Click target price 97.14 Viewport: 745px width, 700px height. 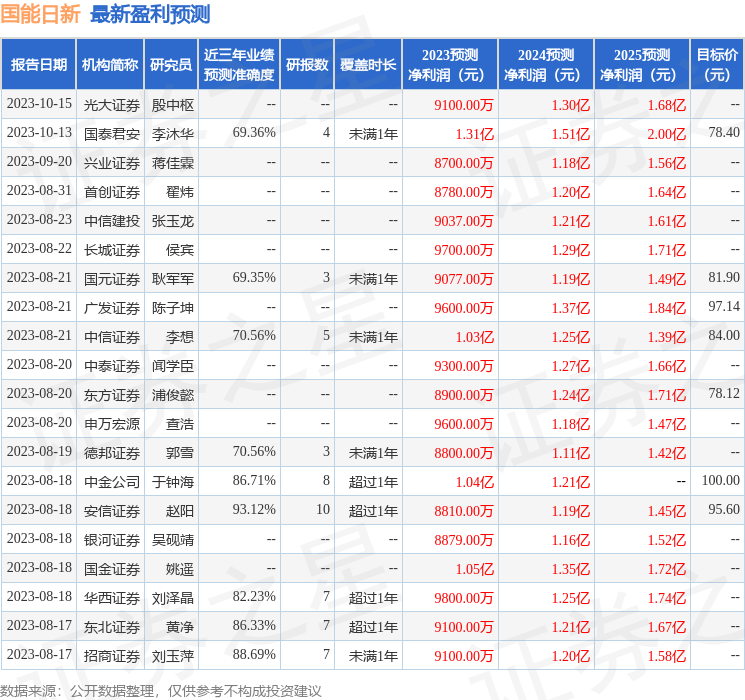click(x=724, y=307)
